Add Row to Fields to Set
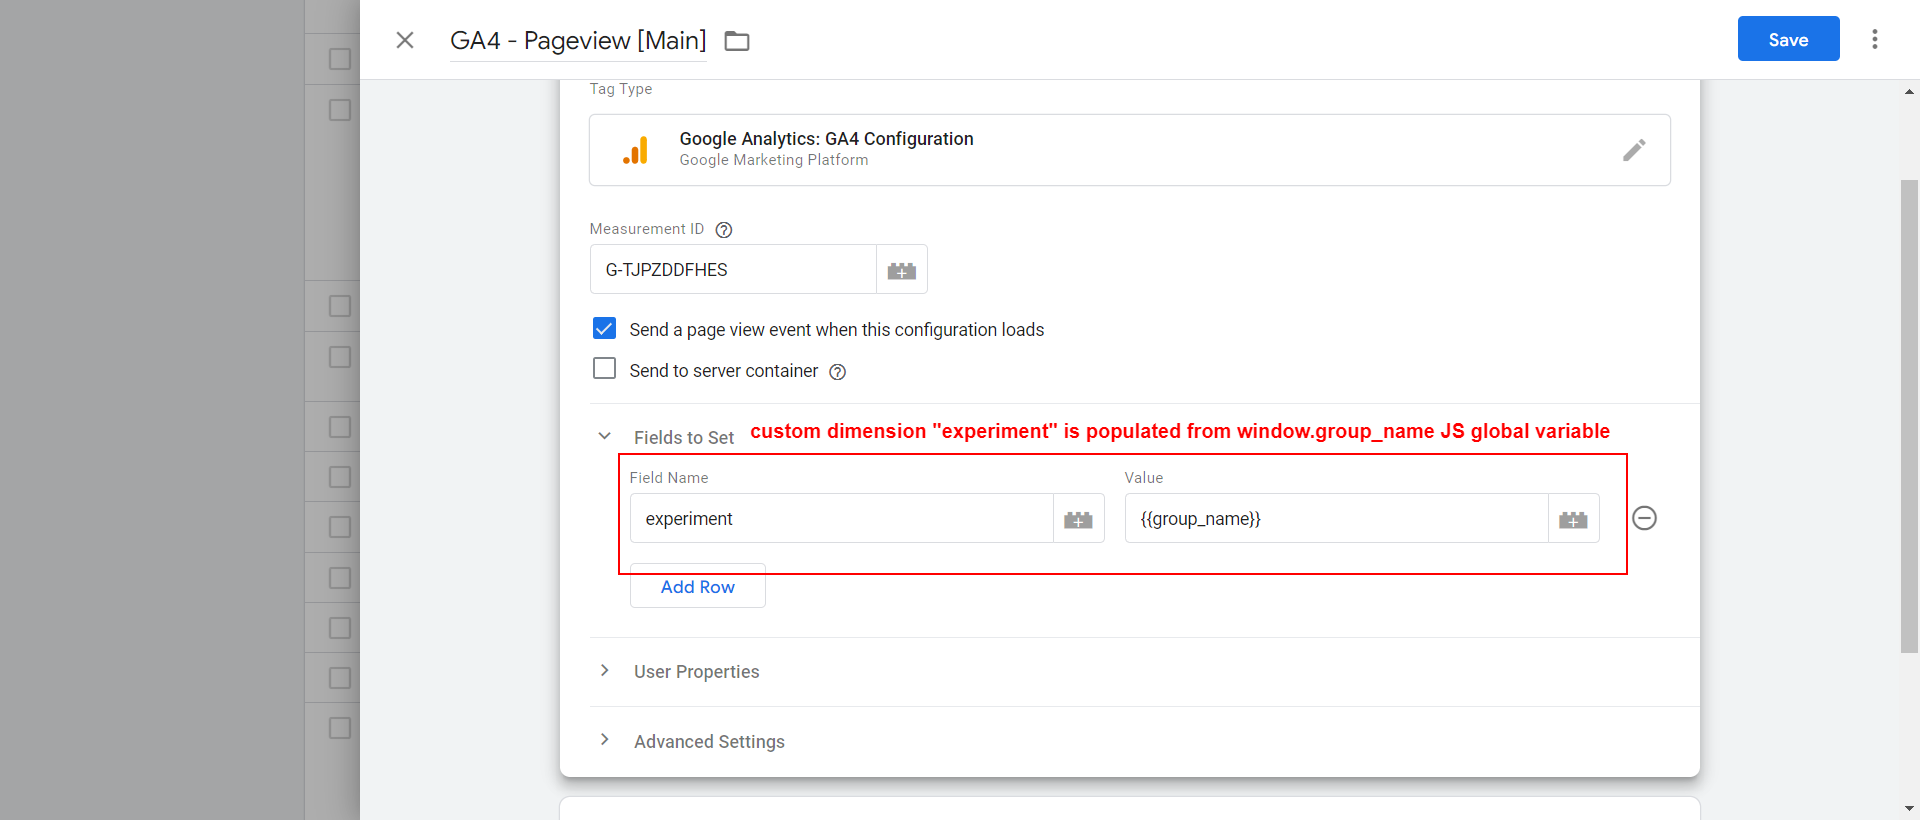Image resolution: width=1920 pixels, height=820 pixels. pos(697,587)
